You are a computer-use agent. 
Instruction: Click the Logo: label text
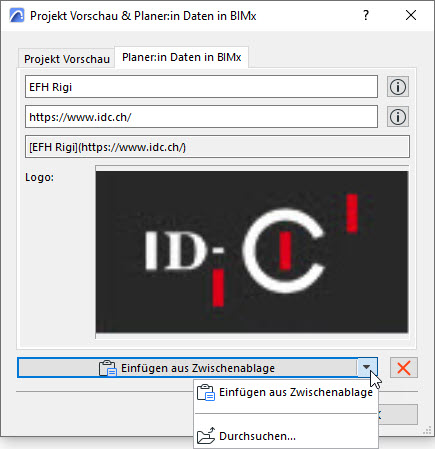tap(39, 177)
